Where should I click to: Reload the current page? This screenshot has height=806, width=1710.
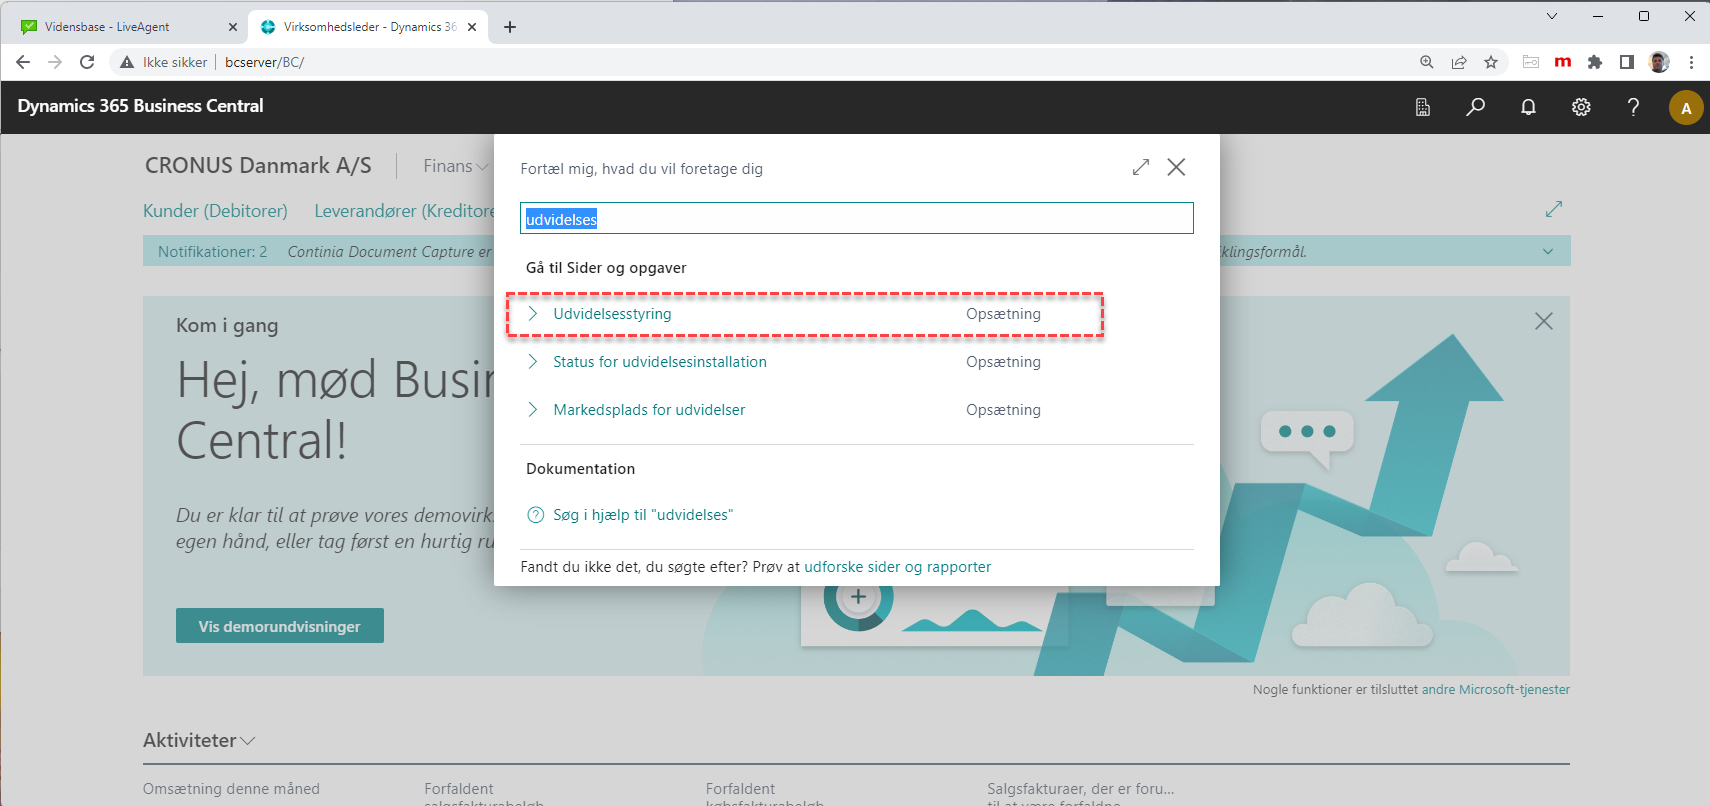coord(87,62)
